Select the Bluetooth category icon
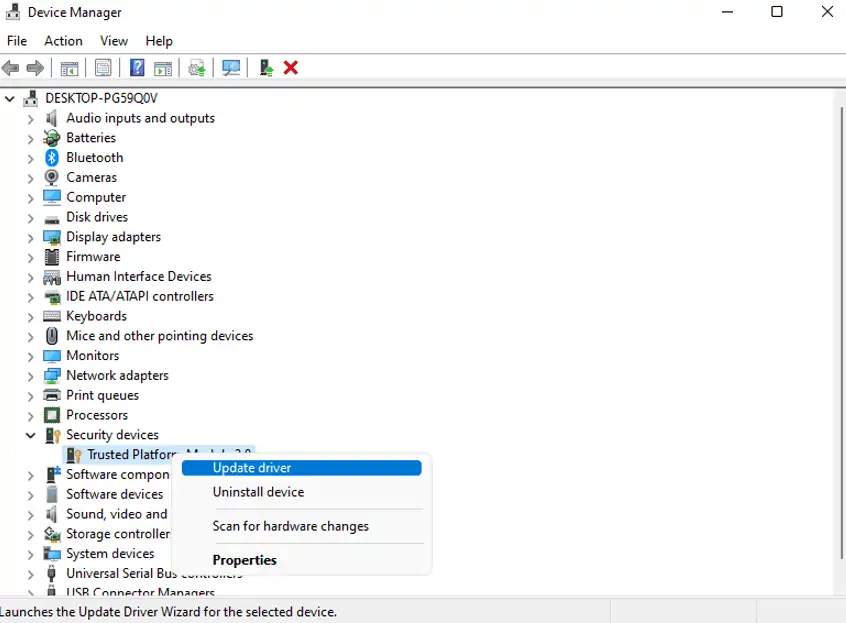The image size is (846, 623). pos(52,158)
